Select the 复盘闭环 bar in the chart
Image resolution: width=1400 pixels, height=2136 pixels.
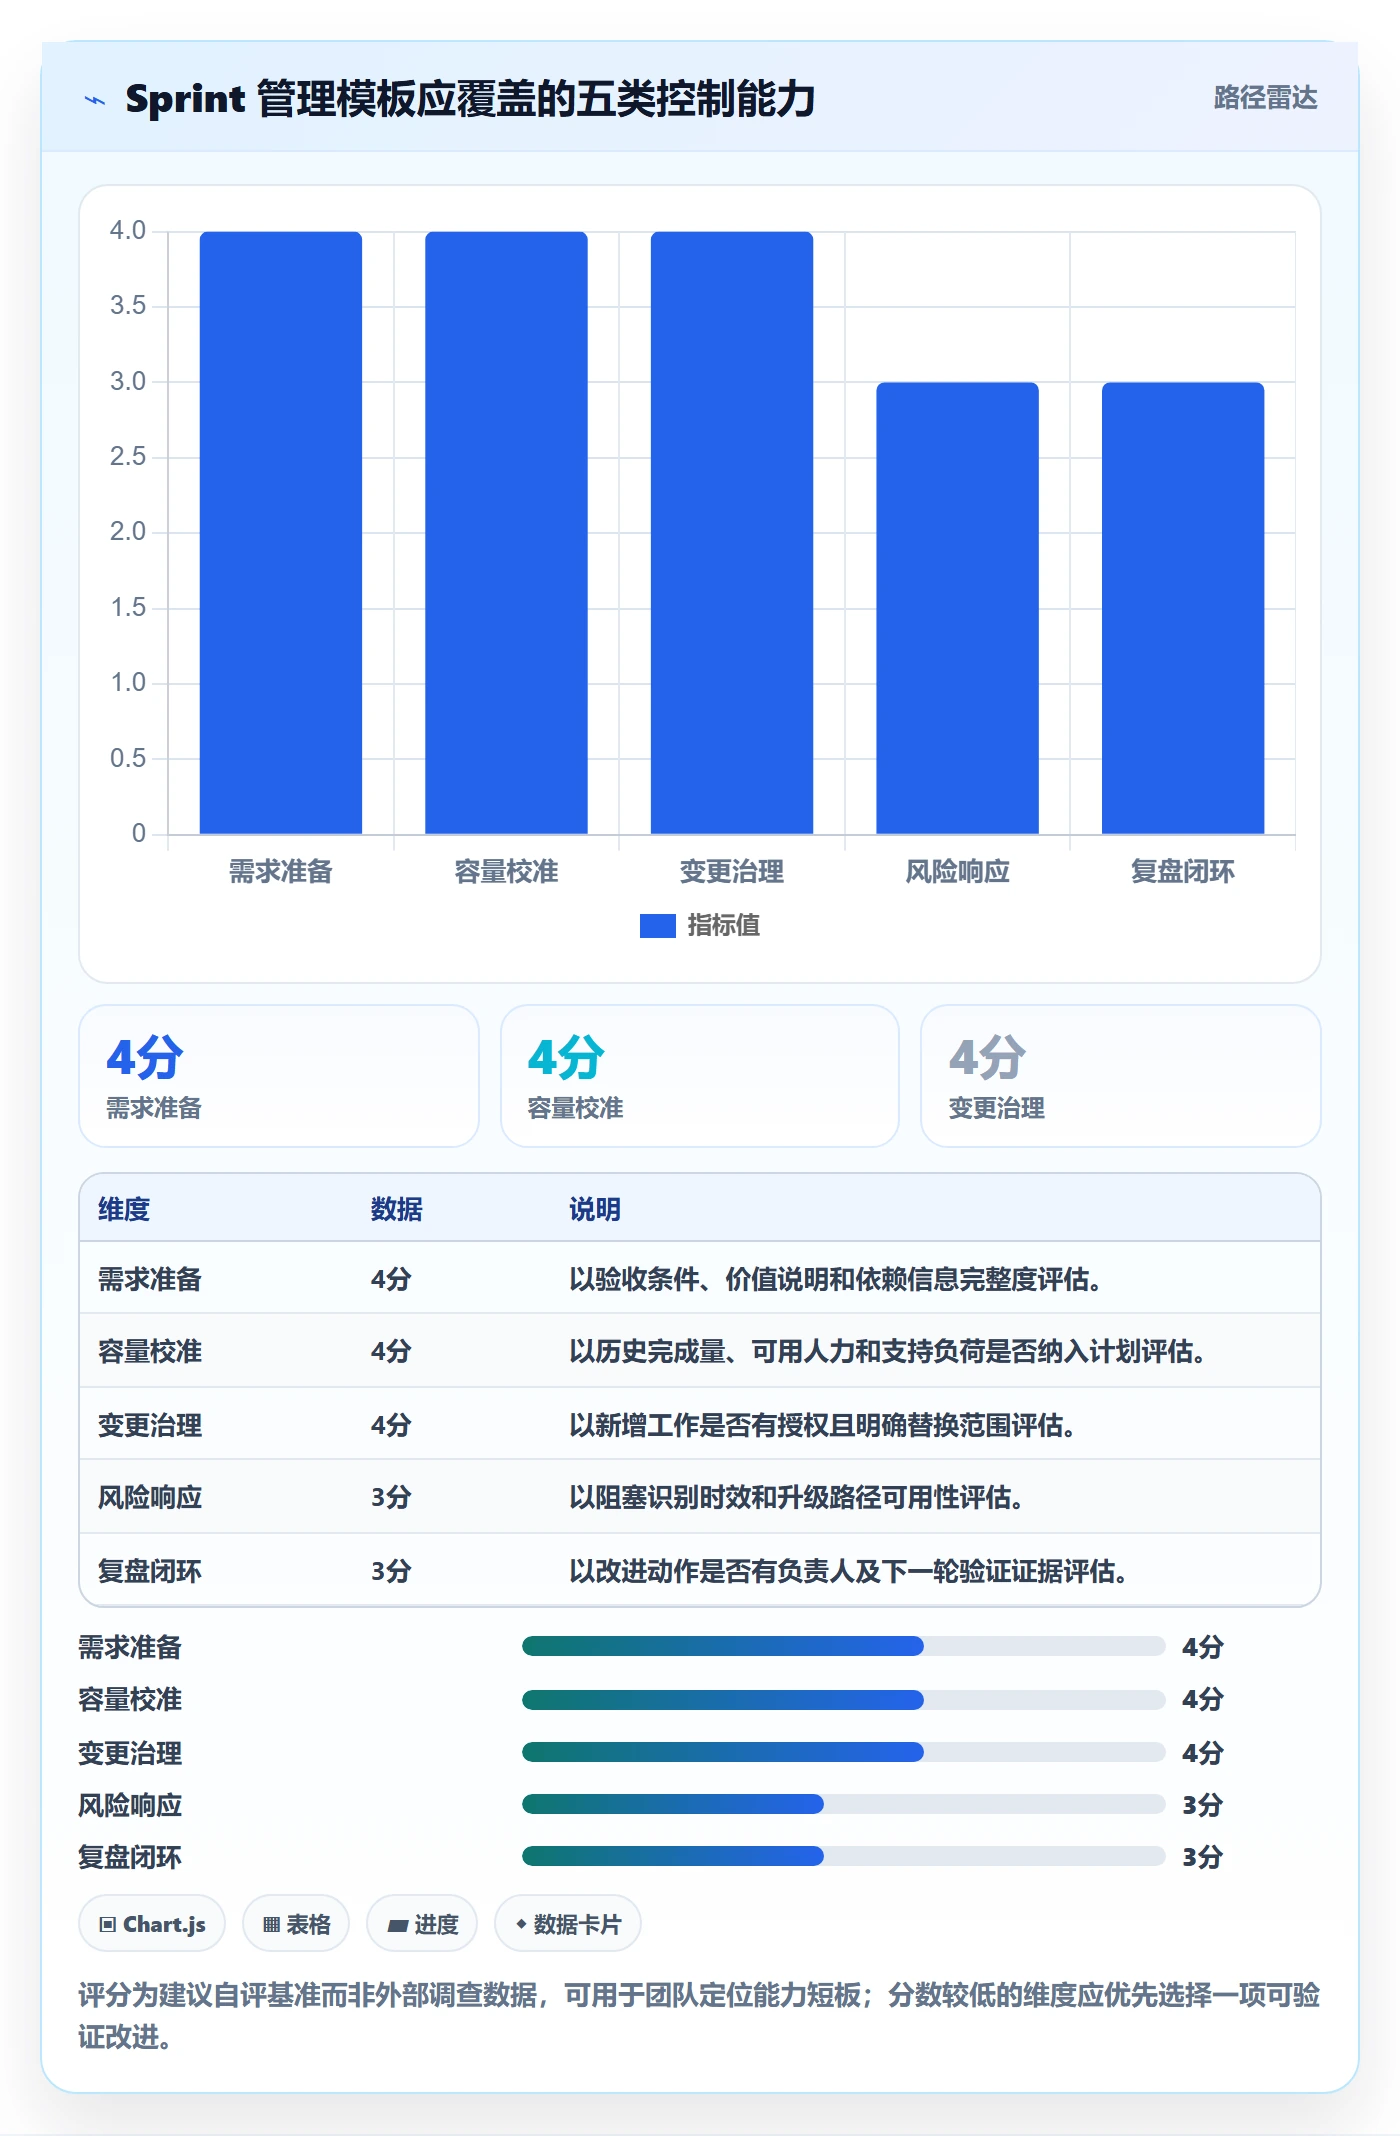click(1183, 608)
